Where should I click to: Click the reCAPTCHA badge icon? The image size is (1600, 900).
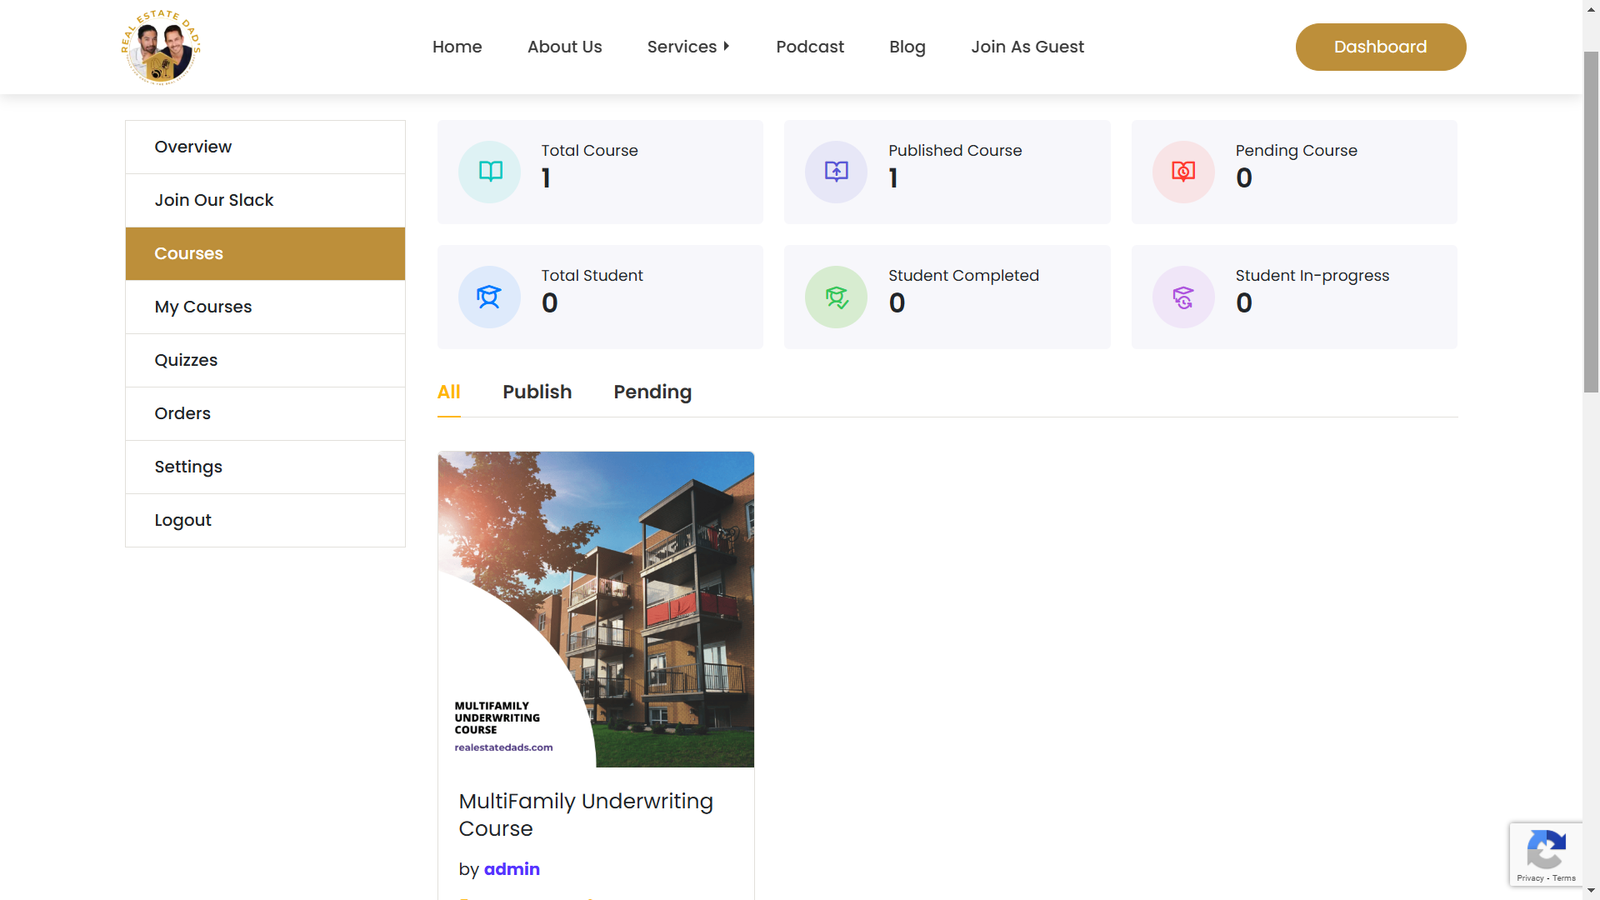pyautogui.click(x=1546, y=852)
